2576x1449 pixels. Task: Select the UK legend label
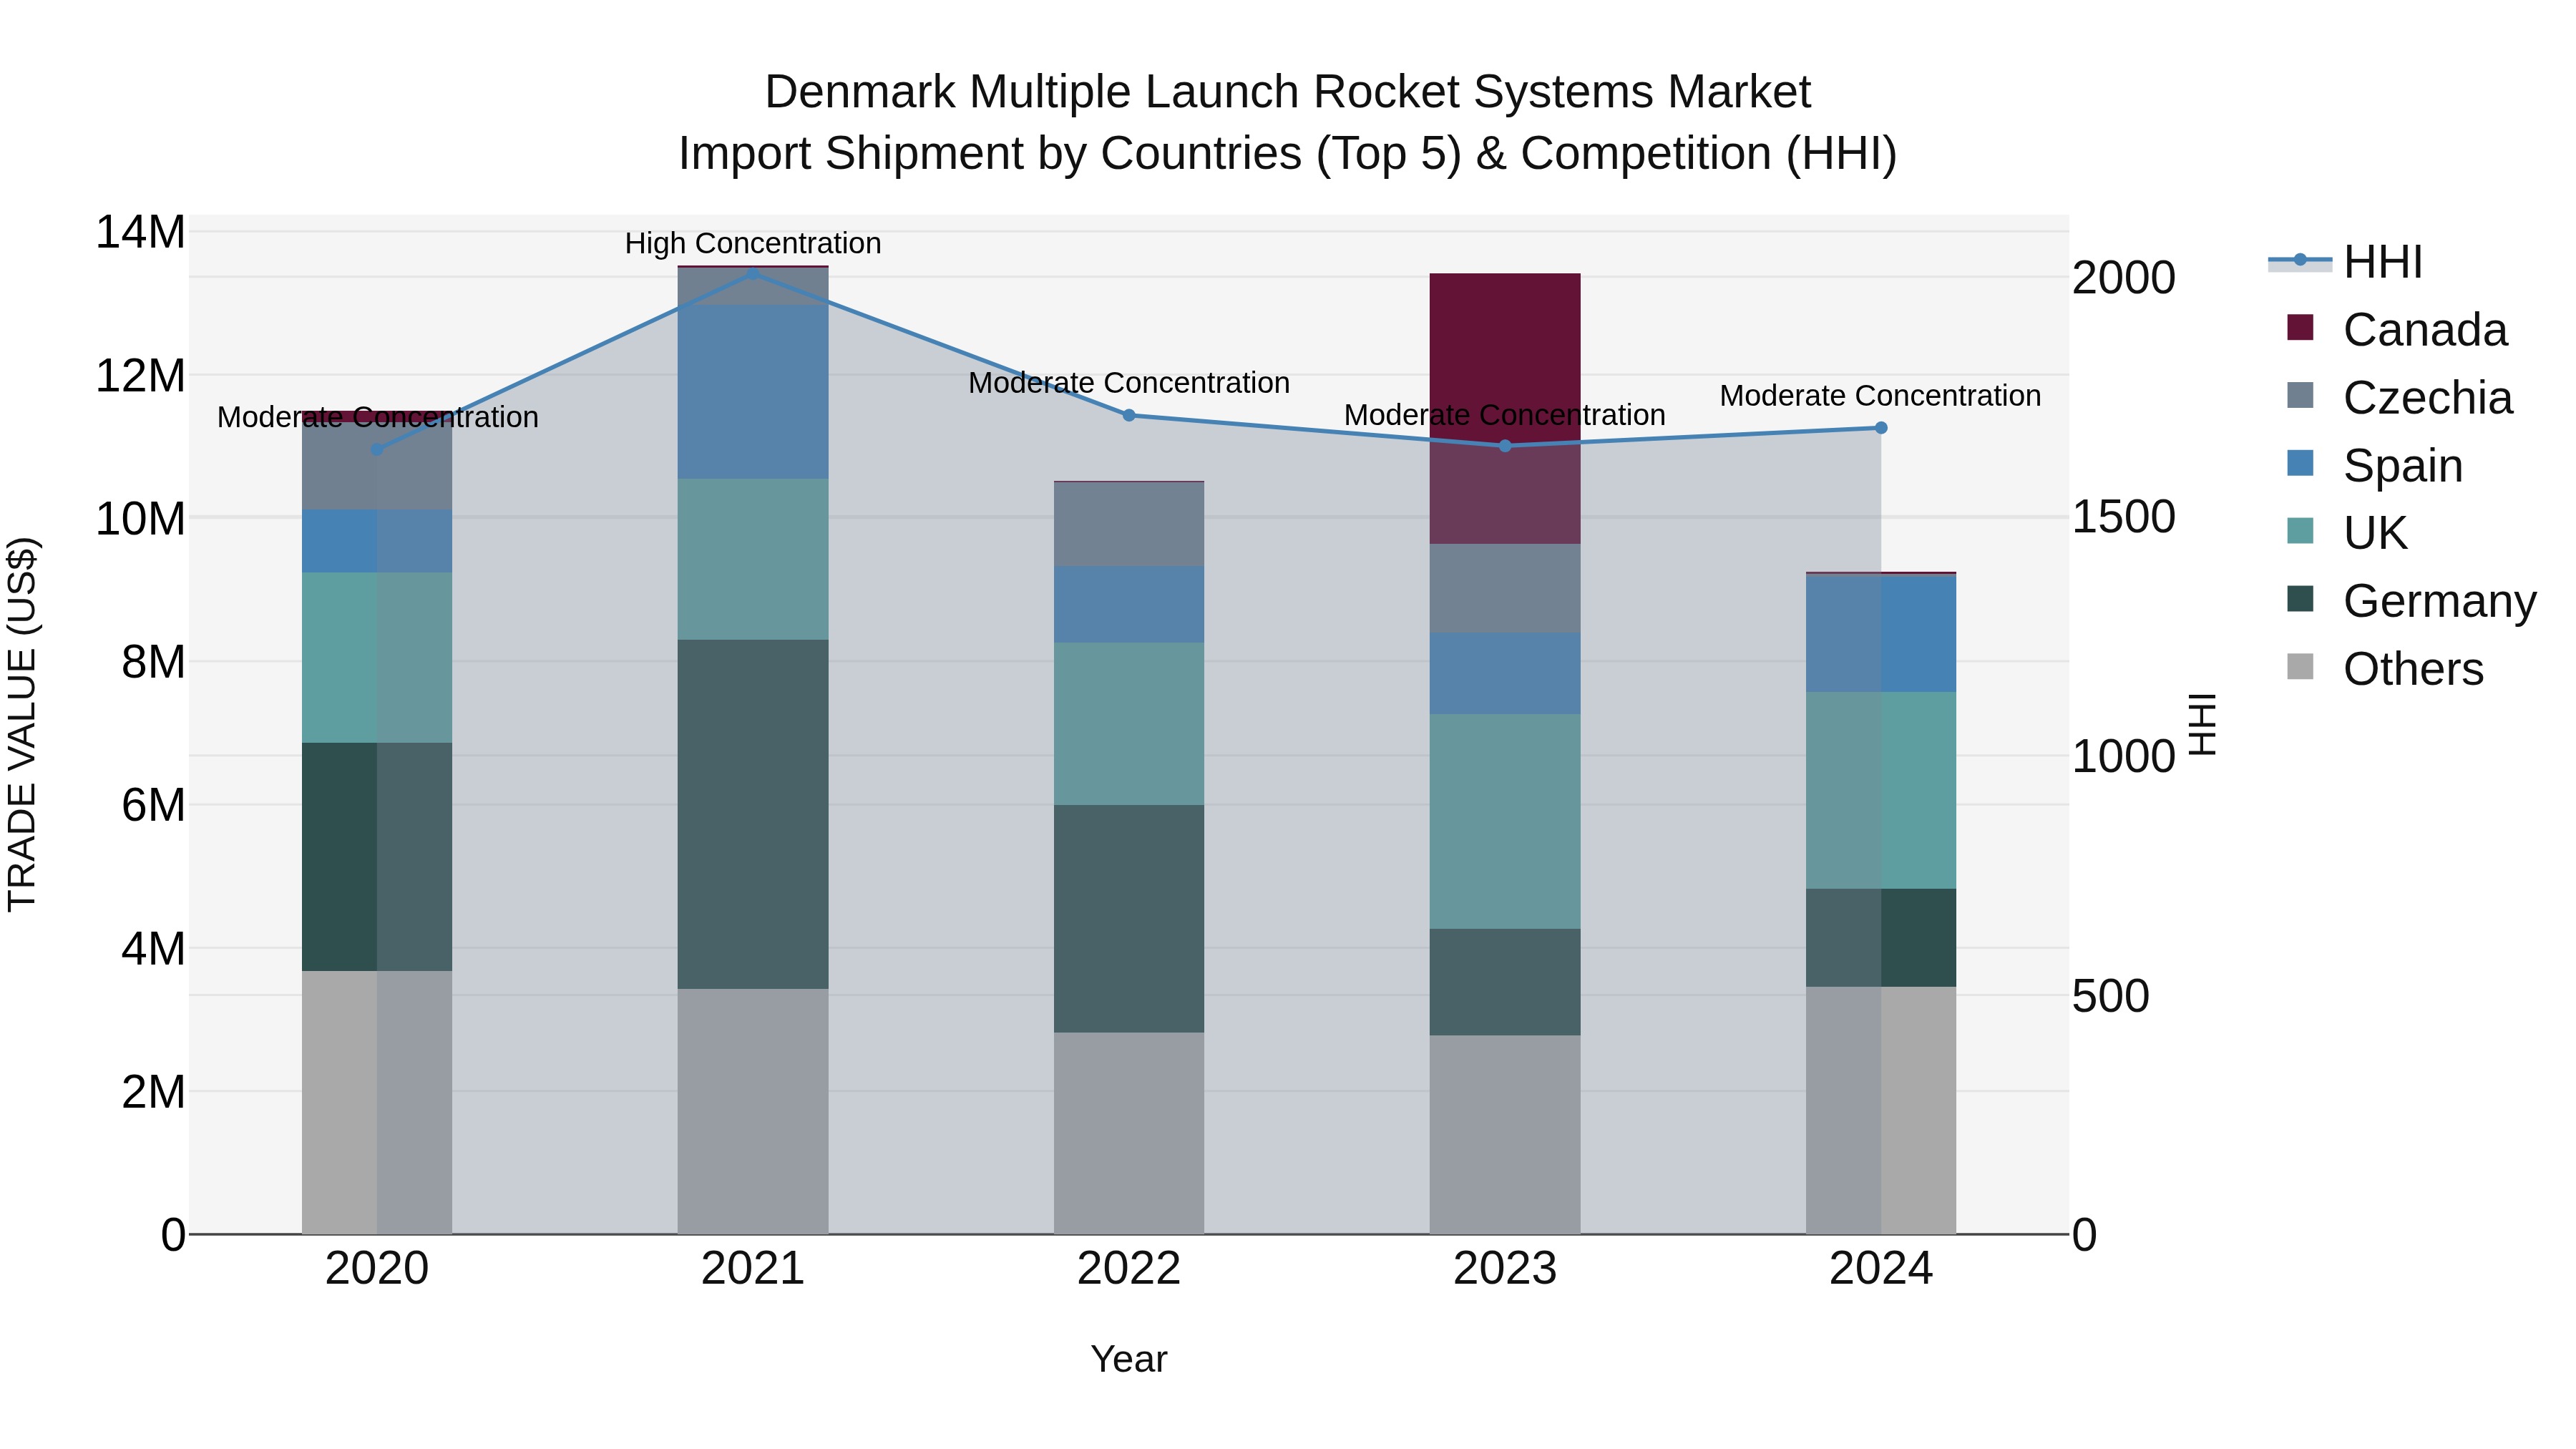pyautogui.click(x=2375, y=533)
